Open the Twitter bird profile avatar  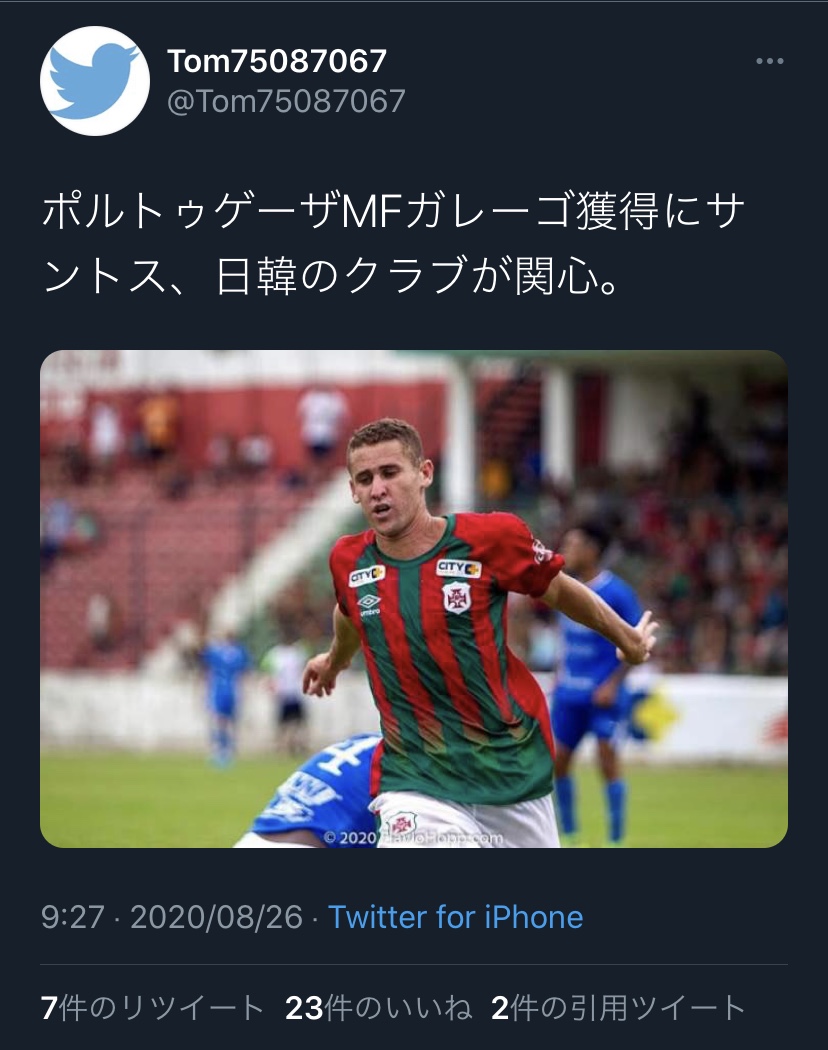(x=94, y=80)
